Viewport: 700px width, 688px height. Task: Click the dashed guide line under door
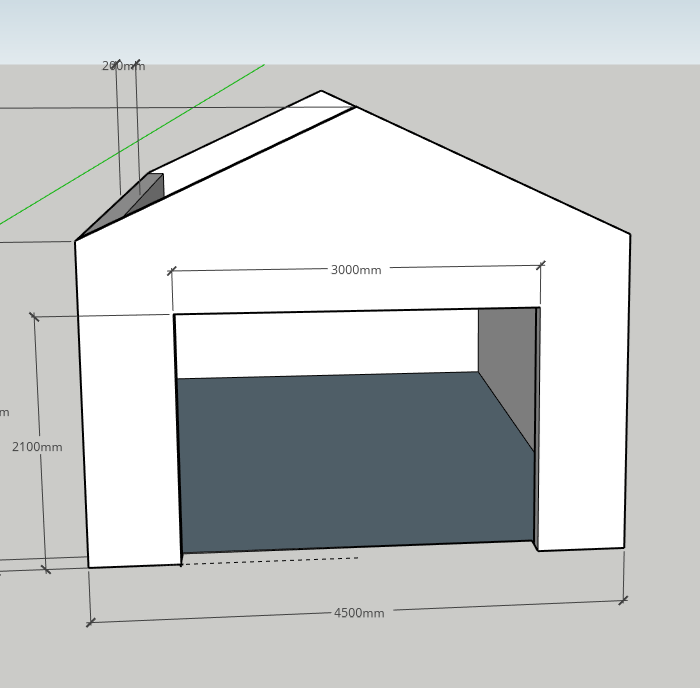pos(270,561)
